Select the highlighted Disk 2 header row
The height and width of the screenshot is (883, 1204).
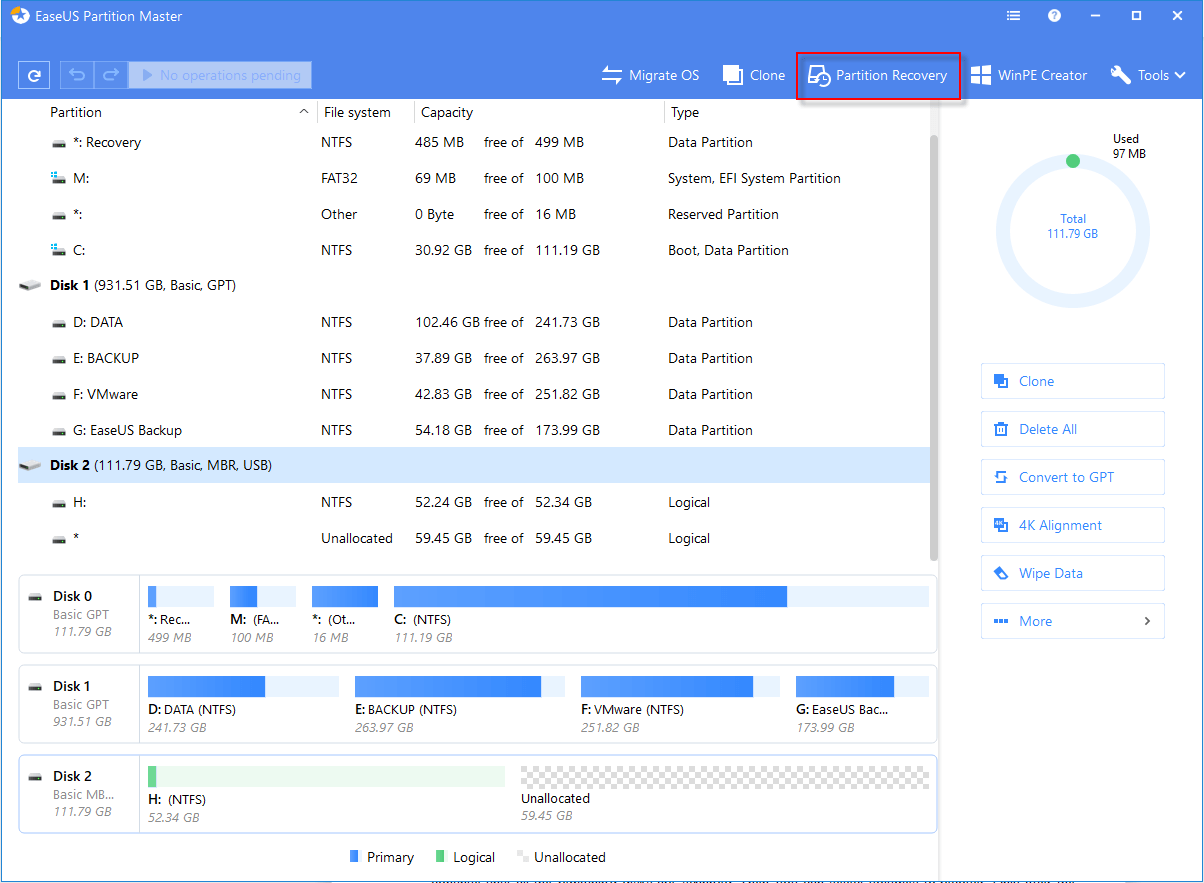tap(474, 466)
